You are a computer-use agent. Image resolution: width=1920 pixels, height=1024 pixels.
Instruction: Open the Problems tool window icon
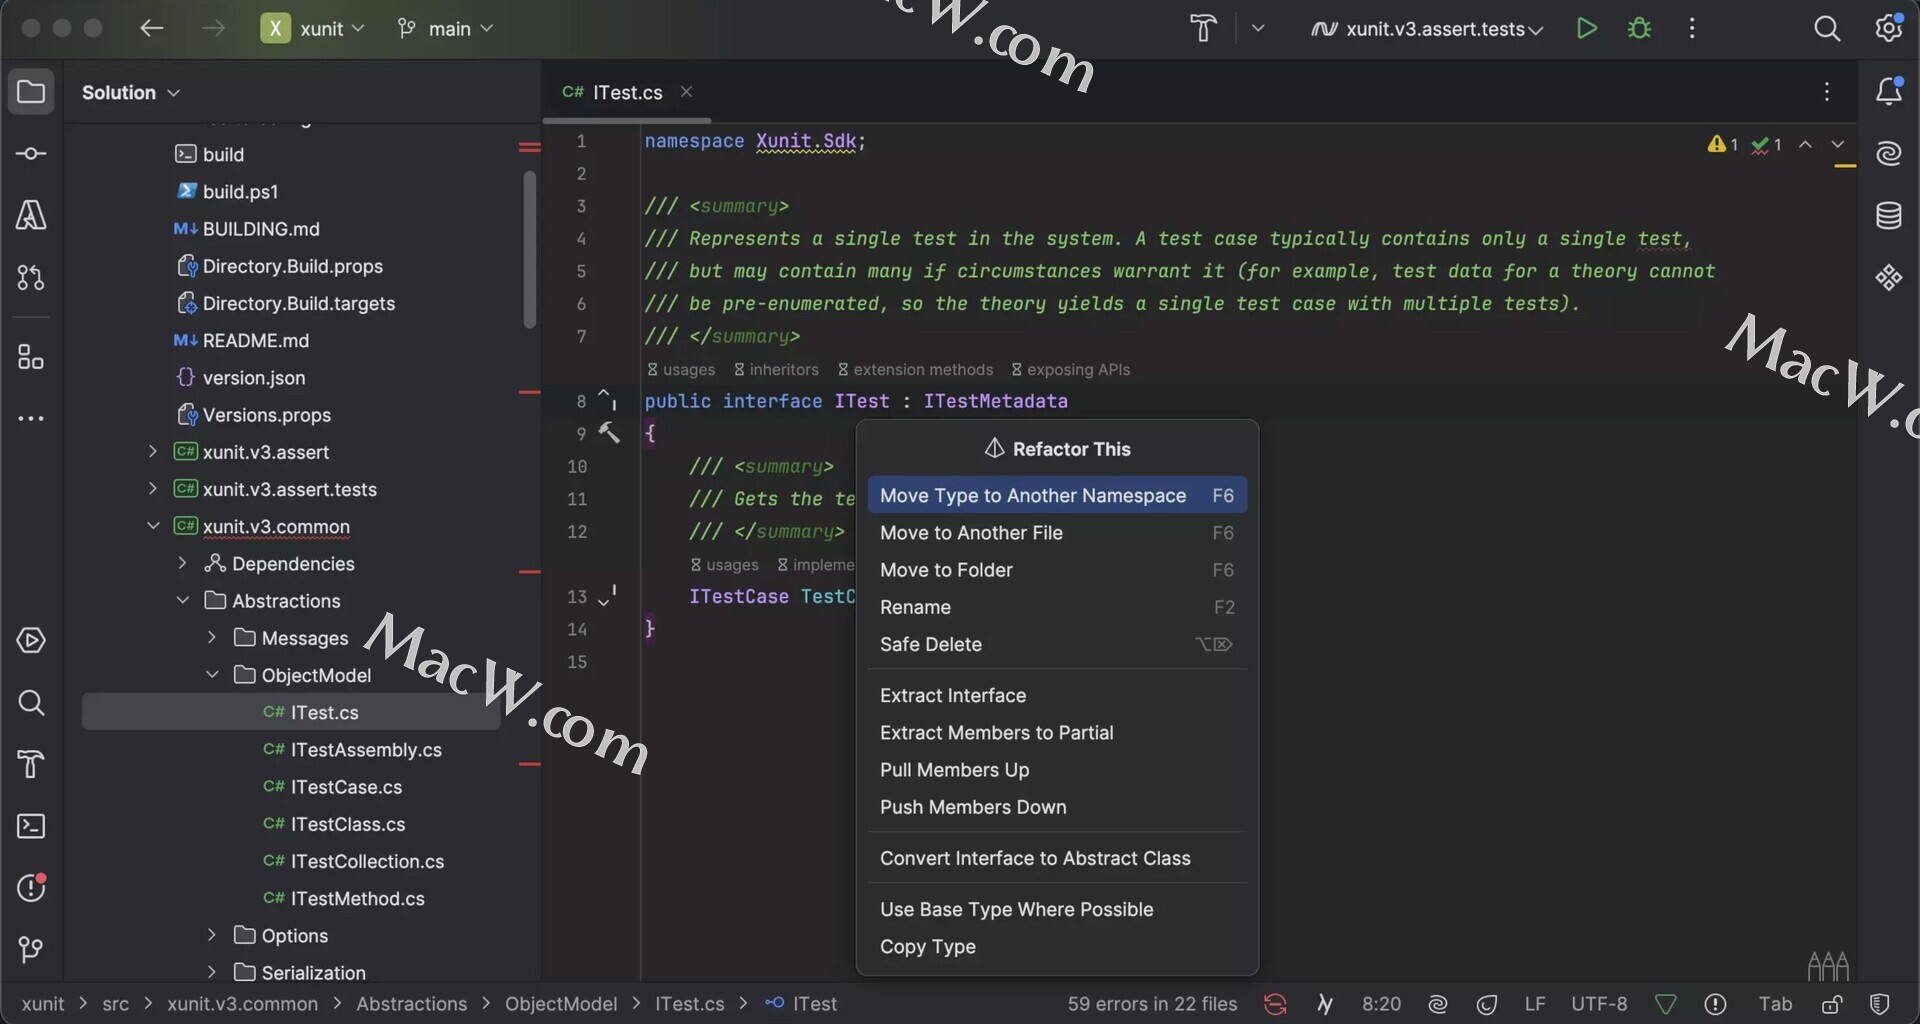[x=31, y=888]
